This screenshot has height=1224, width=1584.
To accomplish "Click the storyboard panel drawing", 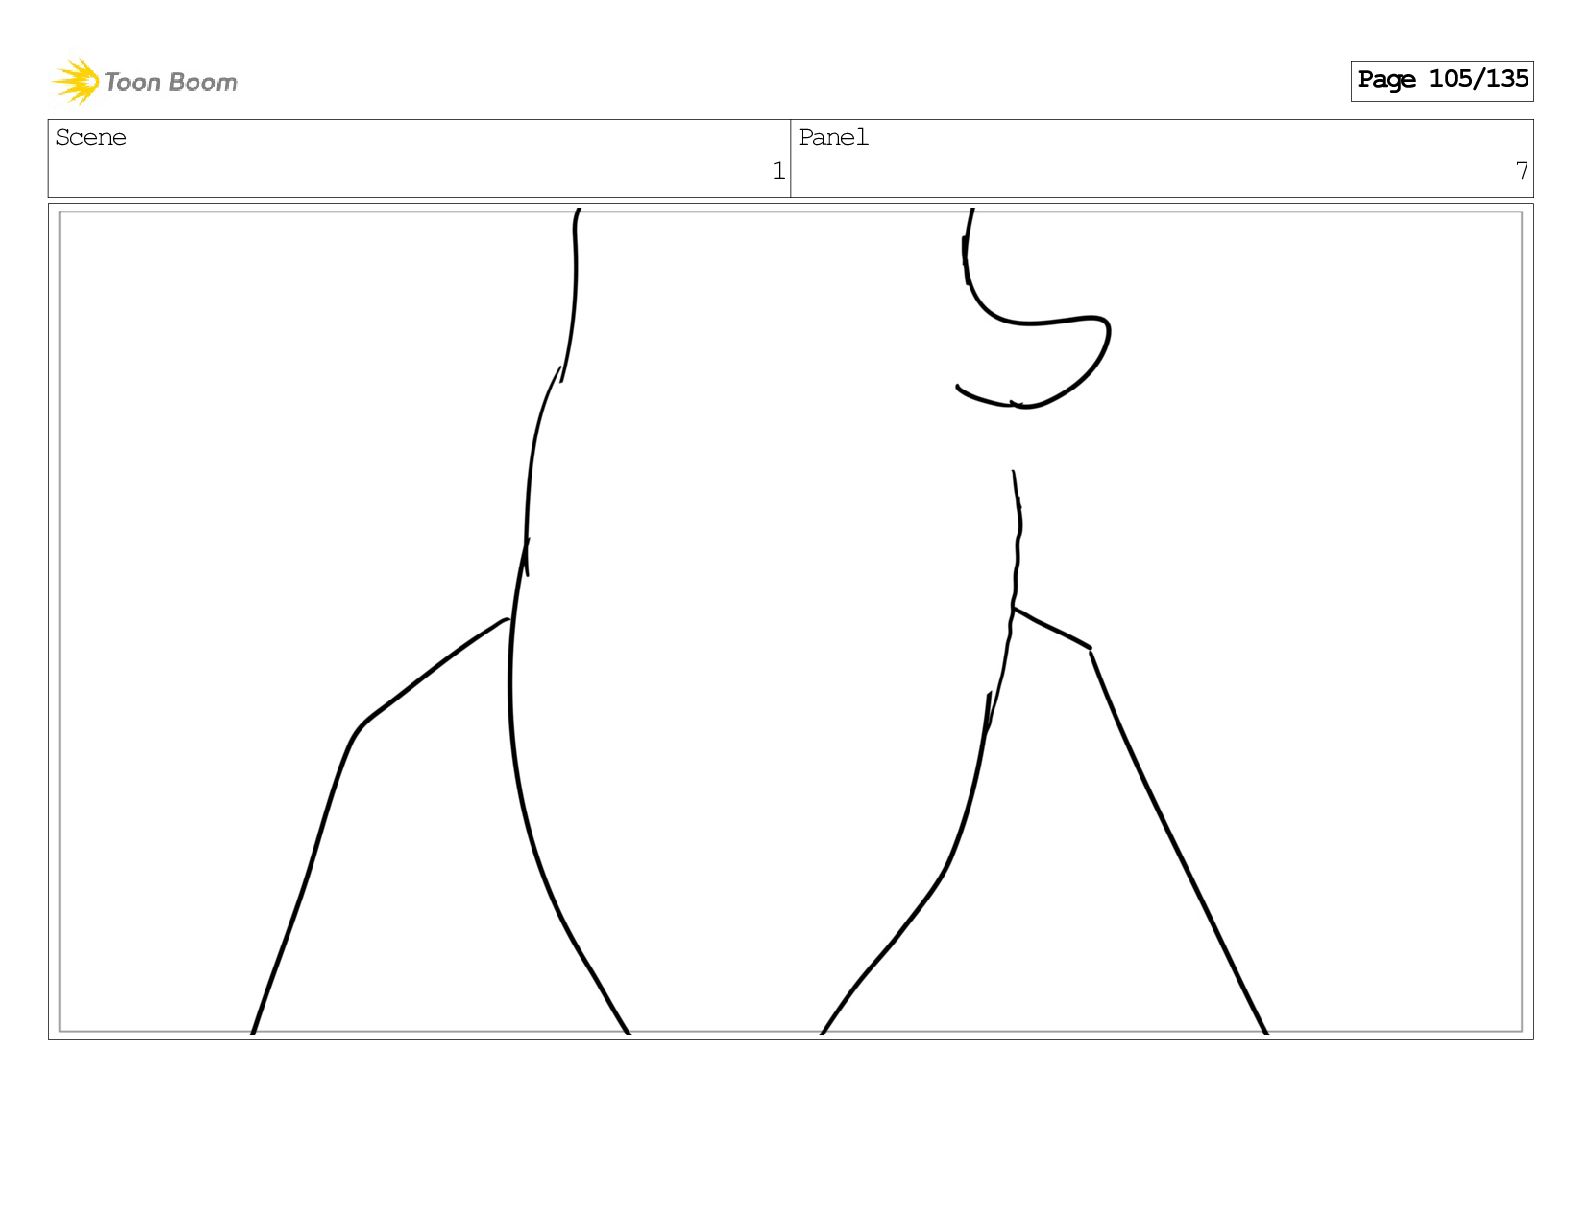I will [790, 621].
